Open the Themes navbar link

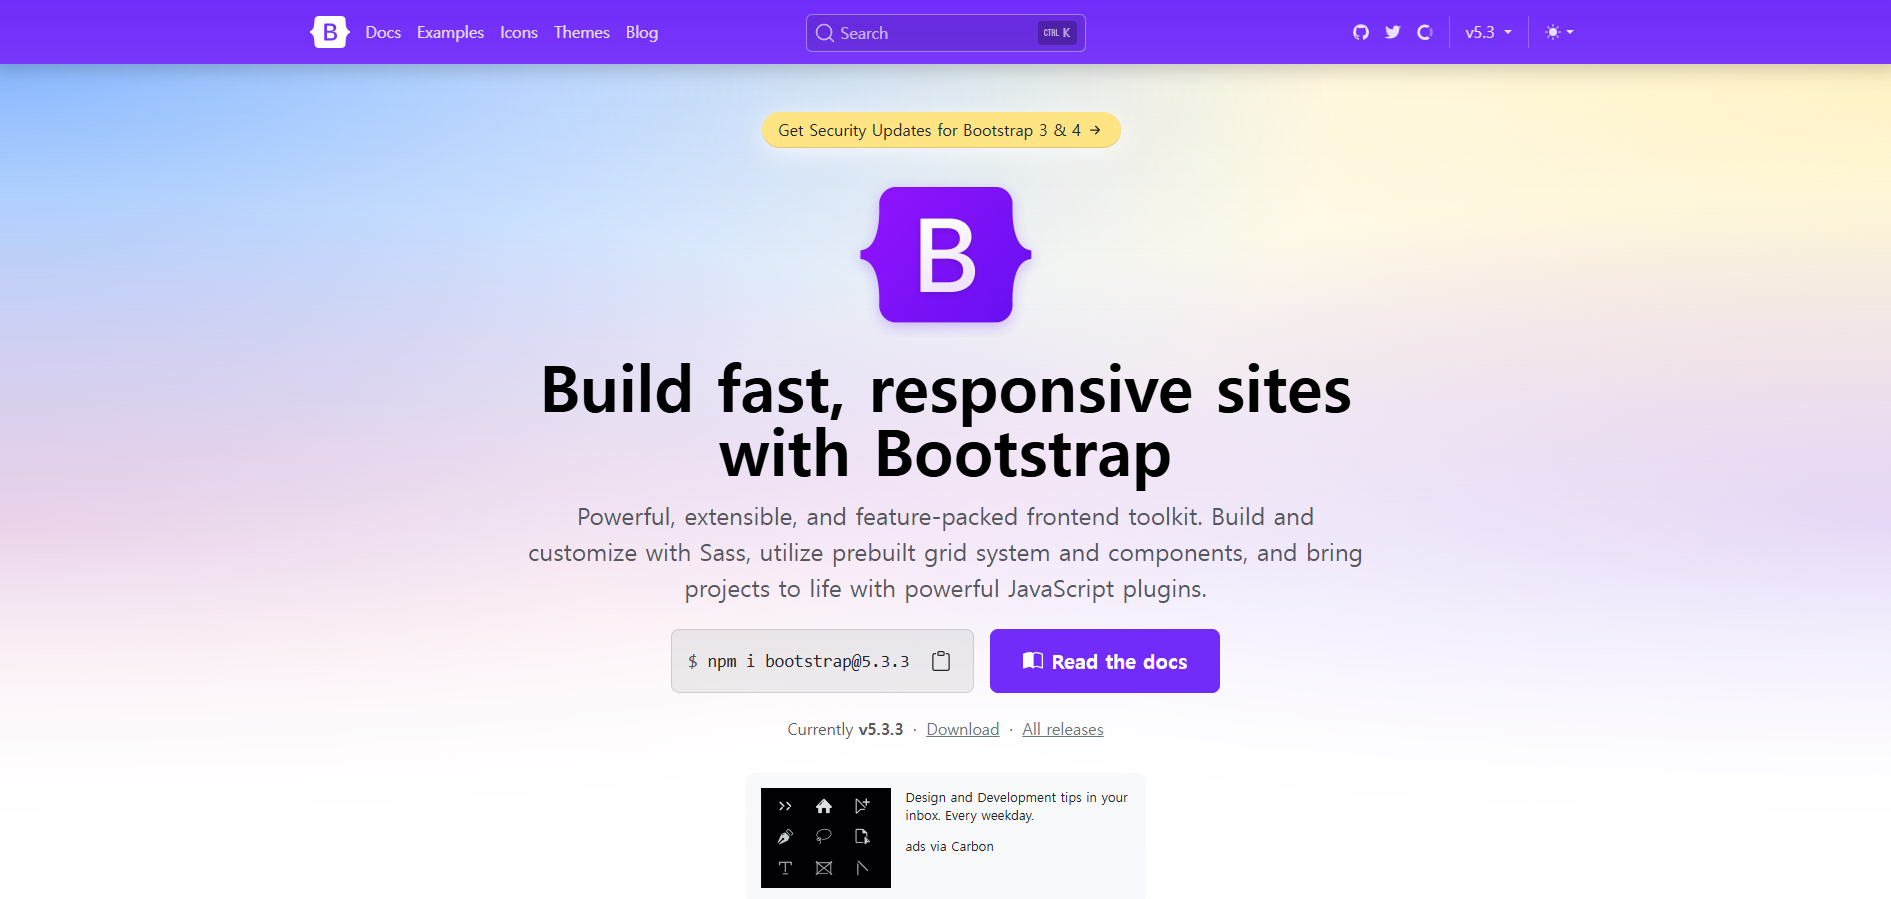582,32
